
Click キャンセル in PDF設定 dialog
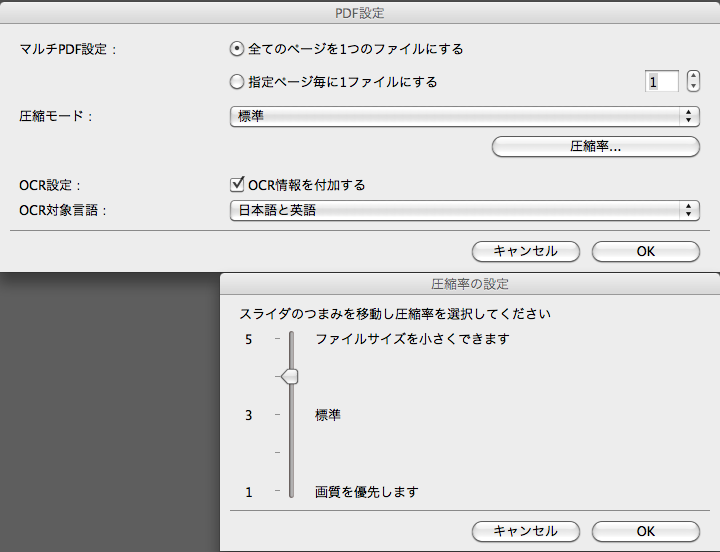point(526,251)
